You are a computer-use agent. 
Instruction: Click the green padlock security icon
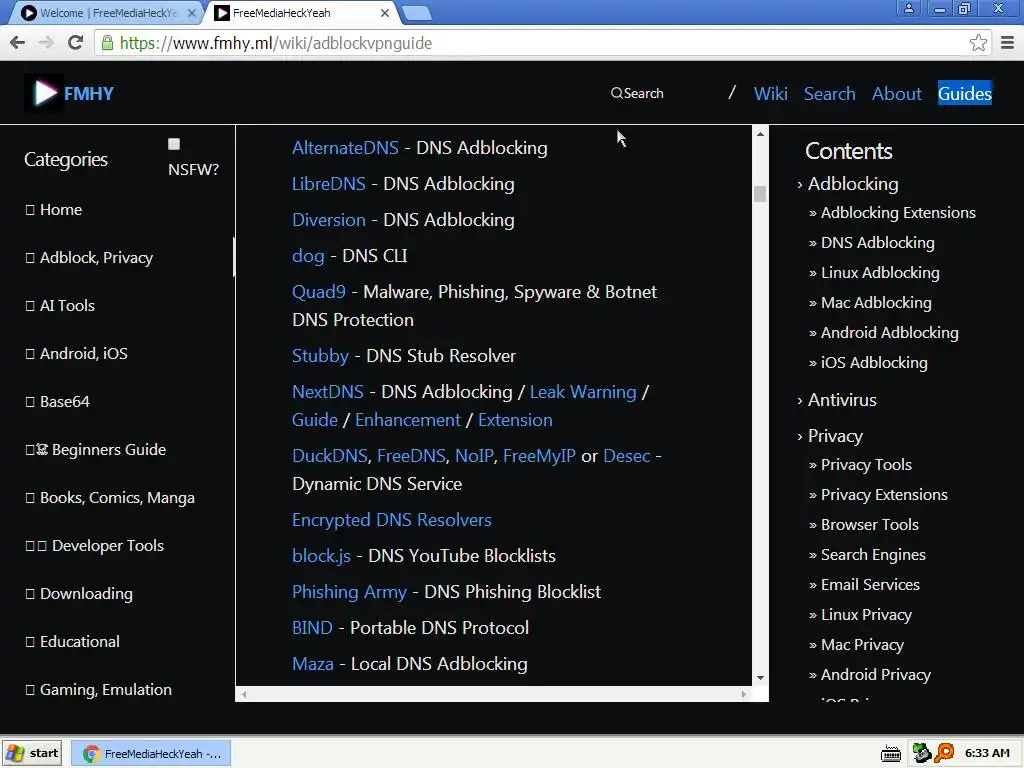click(x=108, y=43)
